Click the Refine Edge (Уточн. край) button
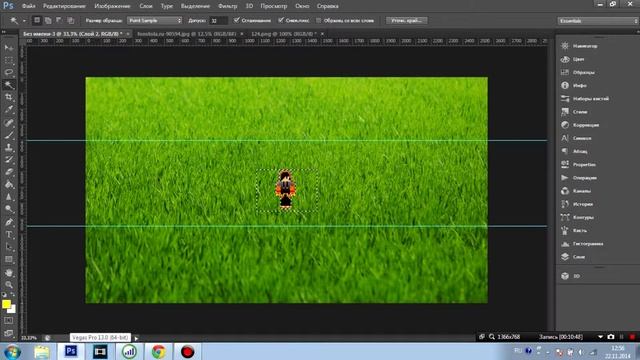The image size is (640, 360). tap(407, 20)
